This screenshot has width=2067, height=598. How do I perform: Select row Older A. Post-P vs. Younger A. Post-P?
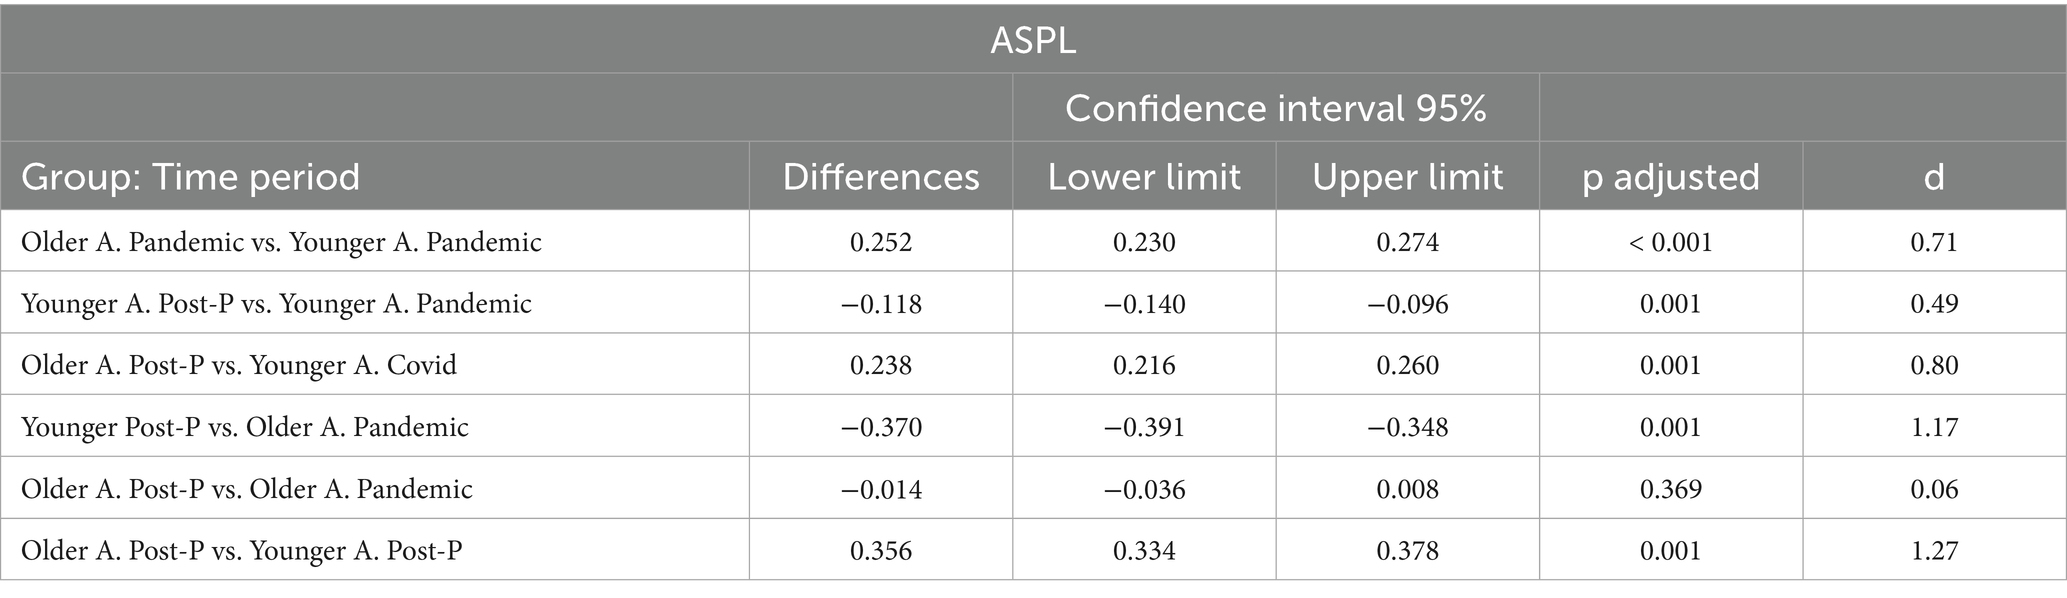coord(1033,550)
